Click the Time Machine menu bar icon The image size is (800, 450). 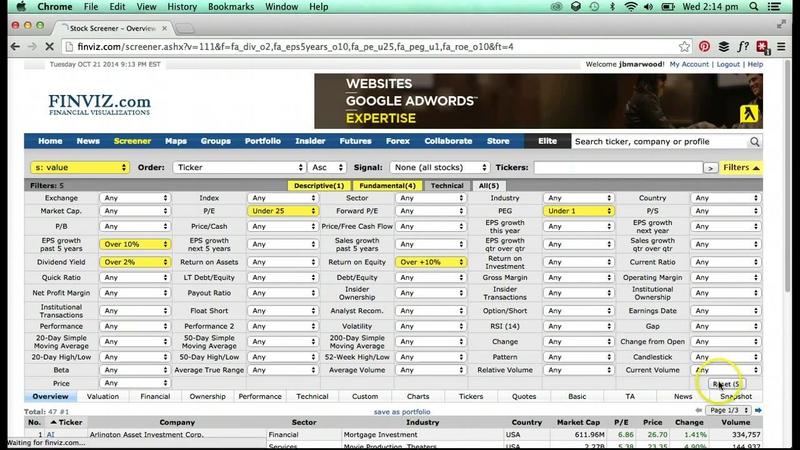[x=594, y=7]
